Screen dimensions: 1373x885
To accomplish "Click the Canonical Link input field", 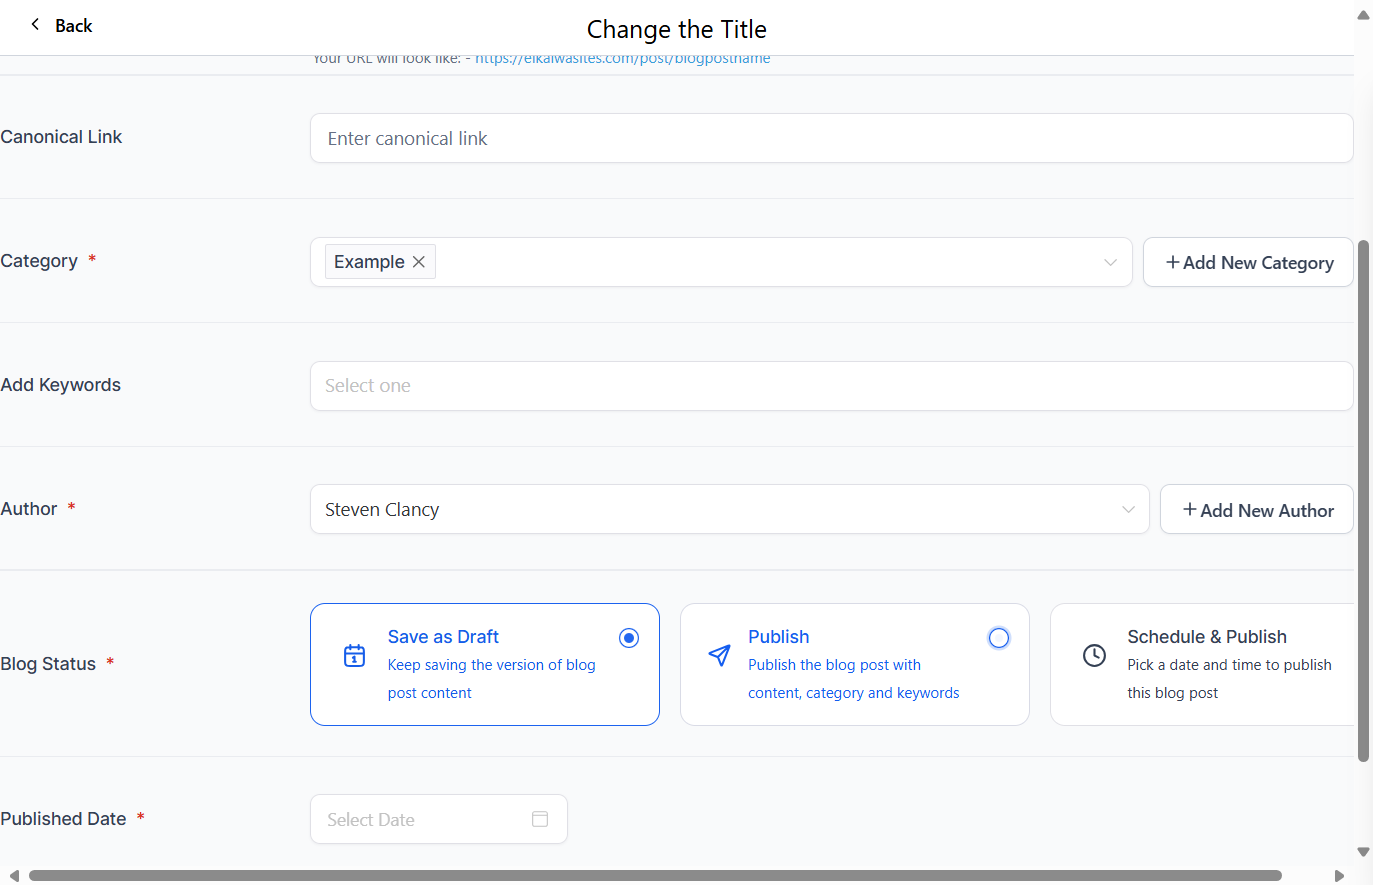I will tap(831, 138).
